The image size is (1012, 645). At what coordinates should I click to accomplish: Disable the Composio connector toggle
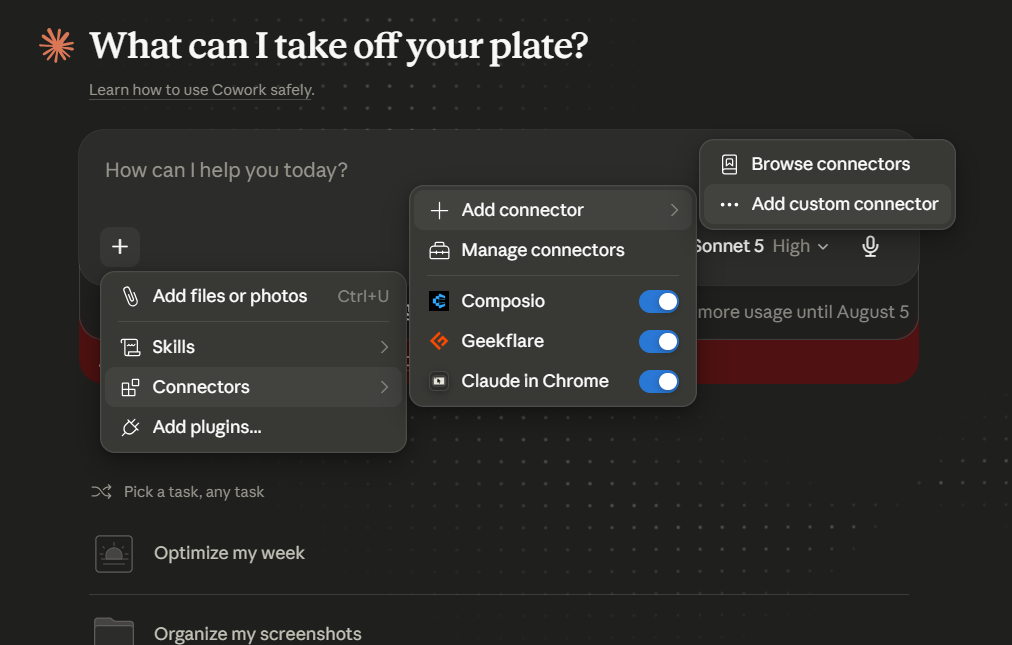tap(658, 302)
